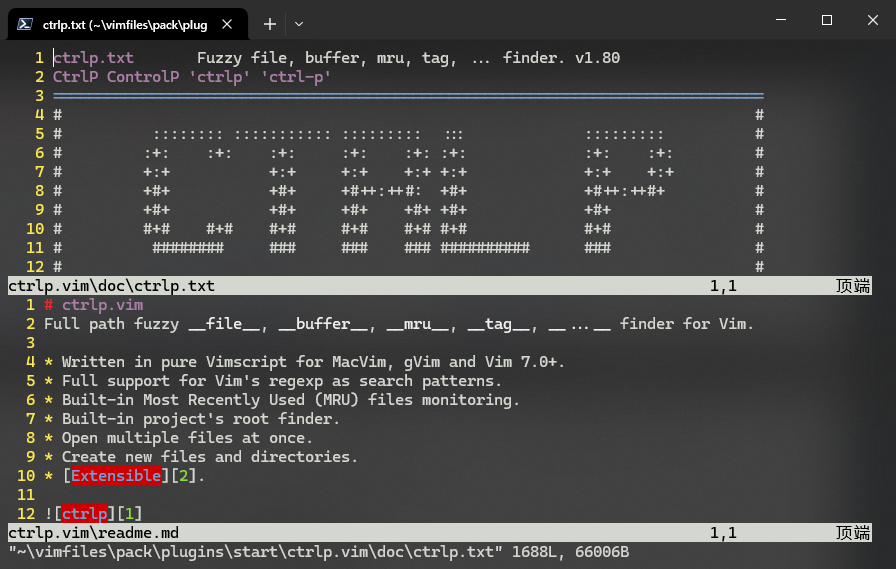
Task: Click "Built-in project's root finder" line
Action: pos(191,419)
